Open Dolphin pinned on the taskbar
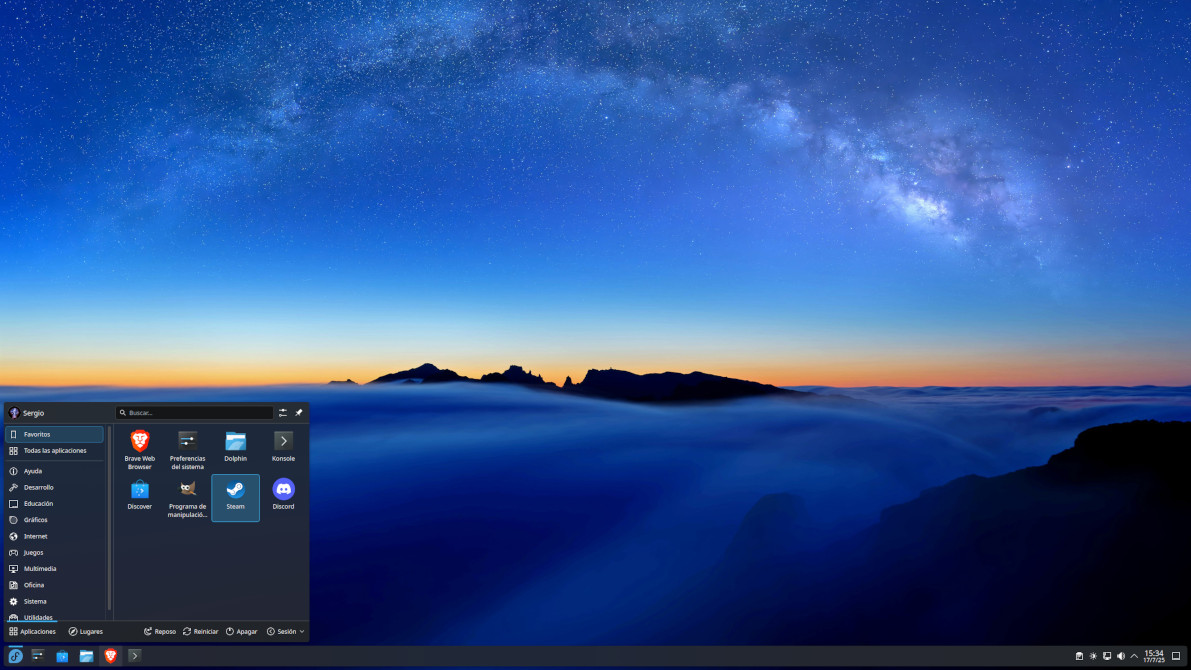Image resolution: width=1191 pixels, height=670 pixels. coord(87,656)
